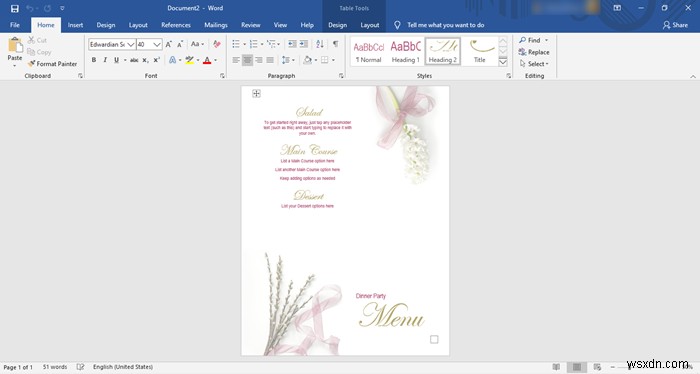This screenshot has width=700, height=374.
Task: Open Line and Paragraph Spacing options
Action: (x=288, y=60)
